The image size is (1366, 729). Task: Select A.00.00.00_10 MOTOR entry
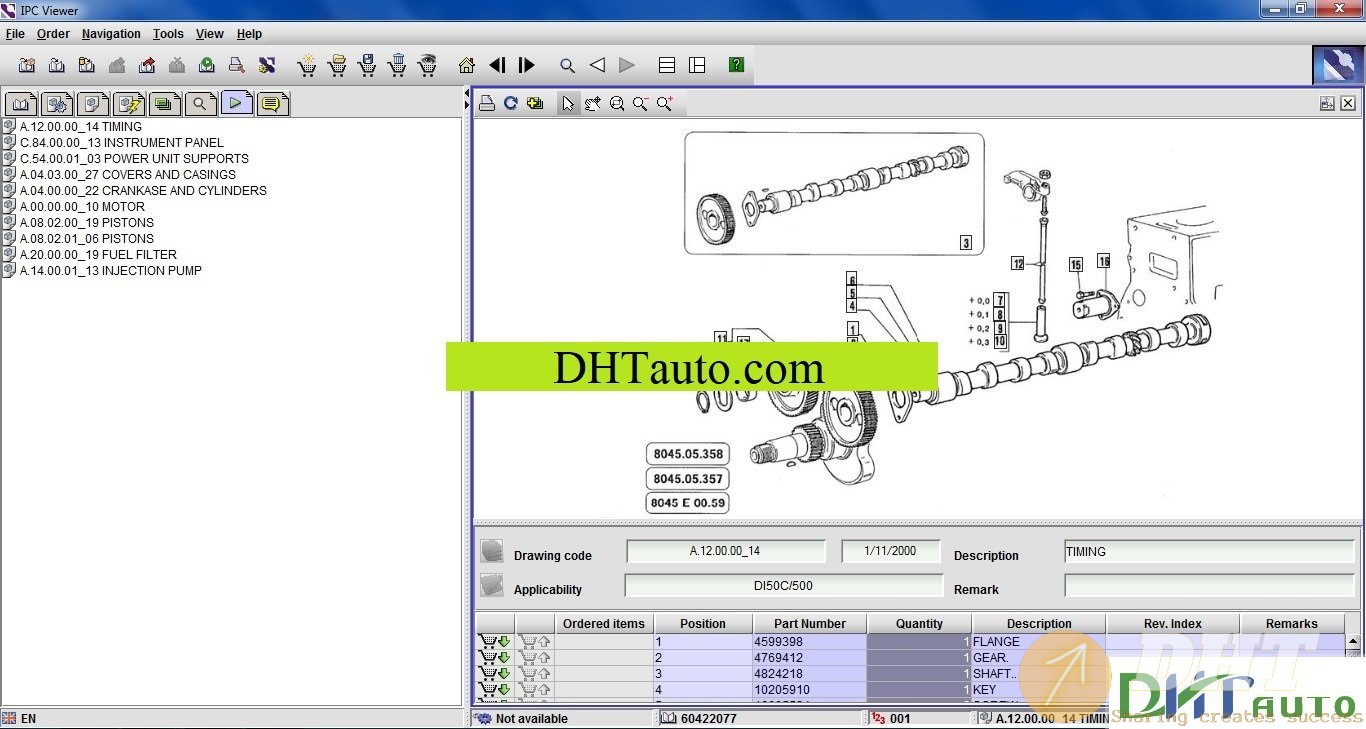coord(82,207)
